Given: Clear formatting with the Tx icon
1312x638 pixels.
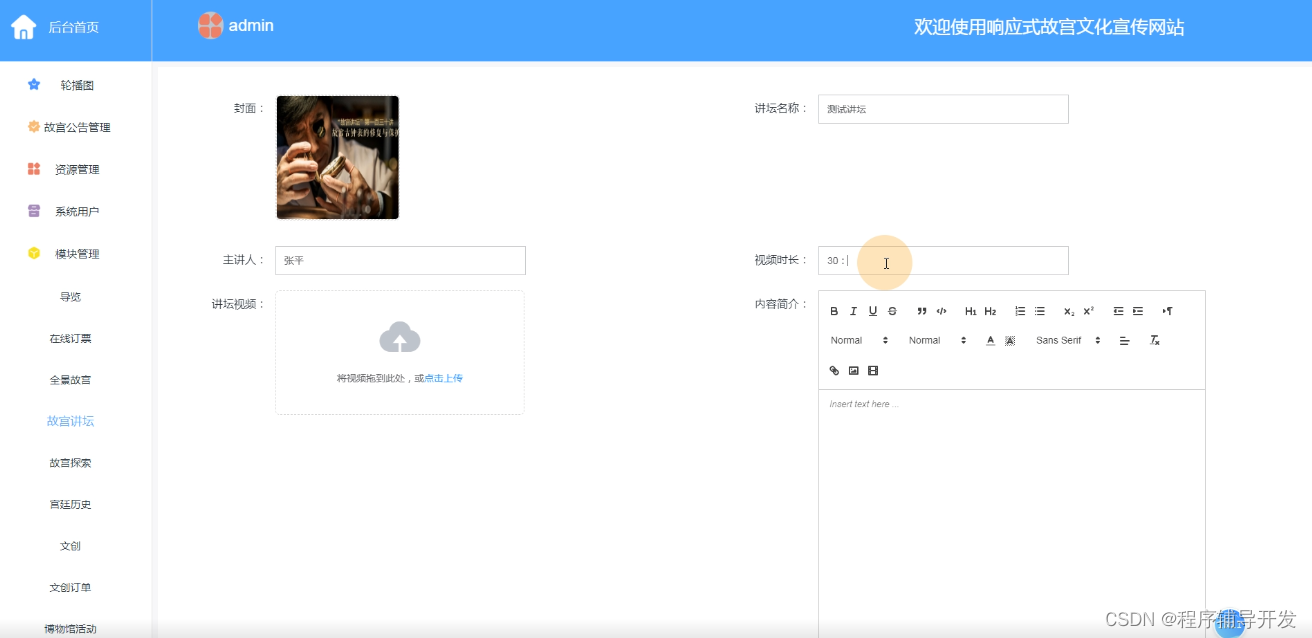Looking at the screenshot, I should 1154,341.
